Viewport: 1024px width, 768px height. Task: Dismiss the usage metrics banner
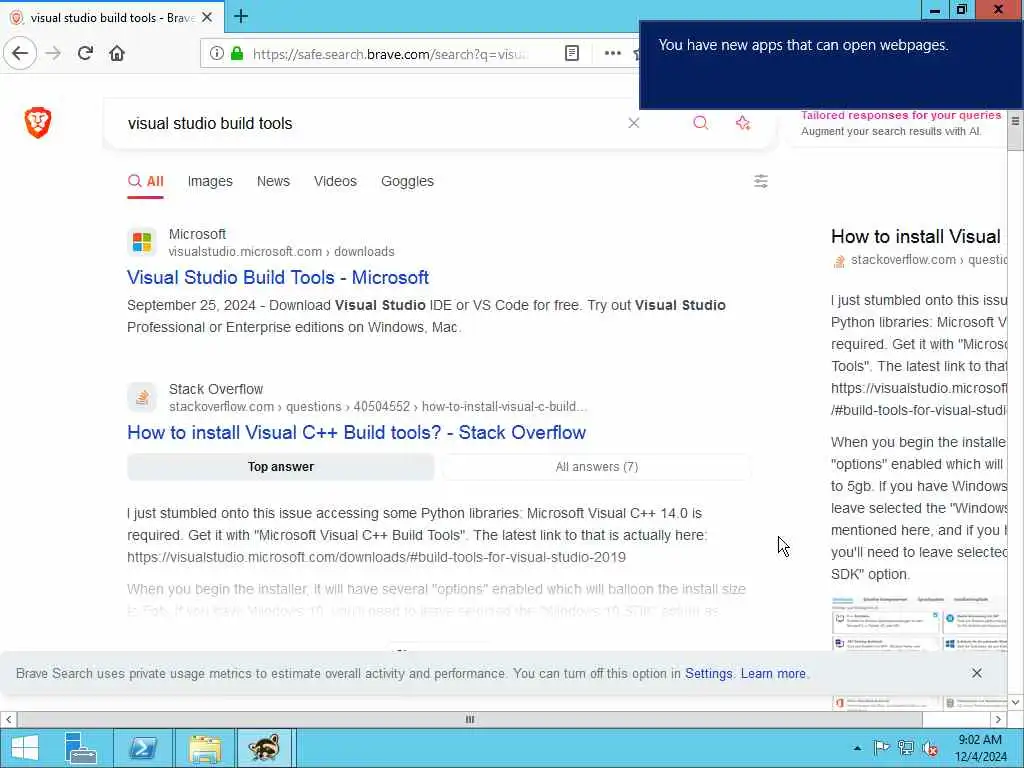tap(976, 673)
